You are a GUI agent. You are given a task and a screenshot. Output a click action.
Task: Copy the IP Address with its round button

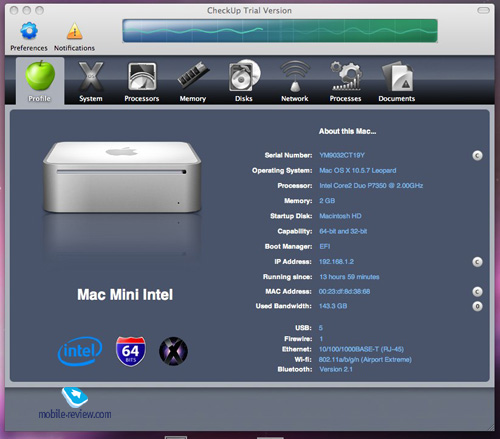pyautogui.click(x=477, y=262)
